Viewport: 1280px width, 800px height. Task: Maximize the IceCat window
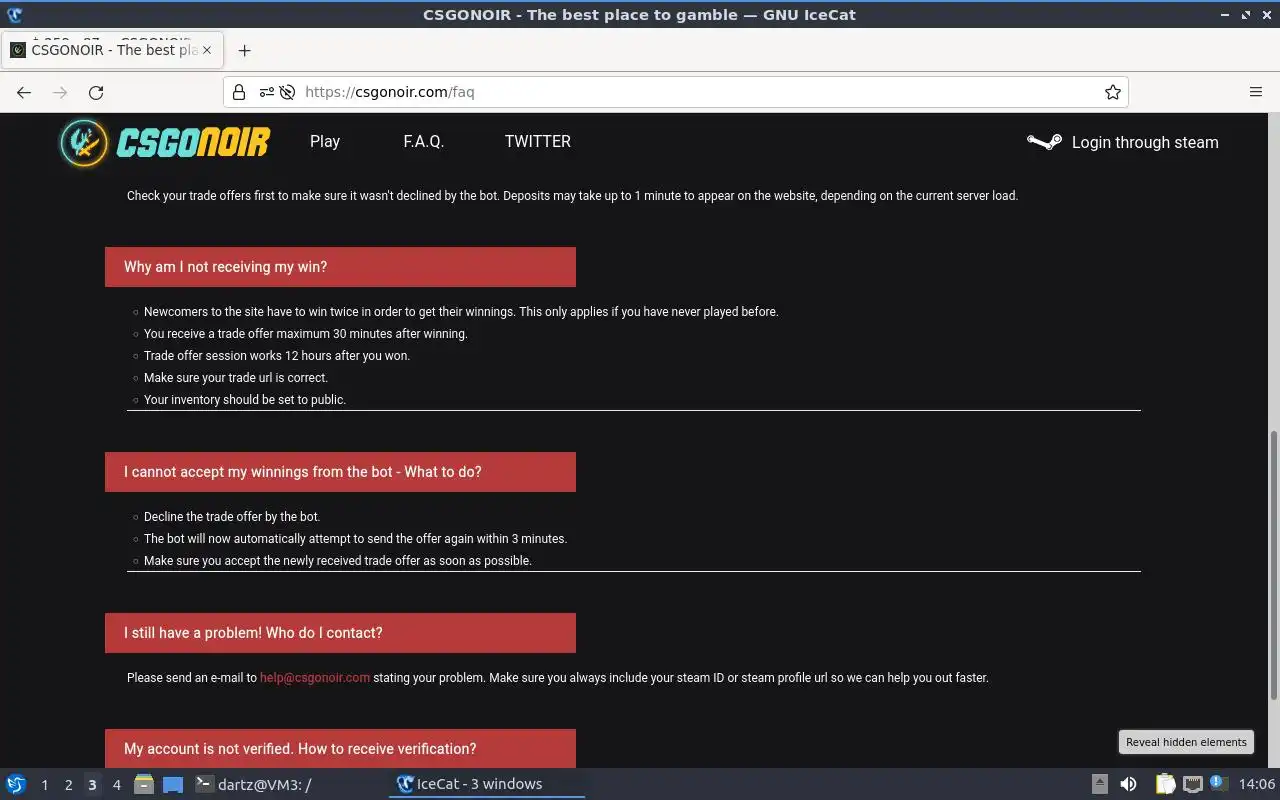(x=1246, y=14)
